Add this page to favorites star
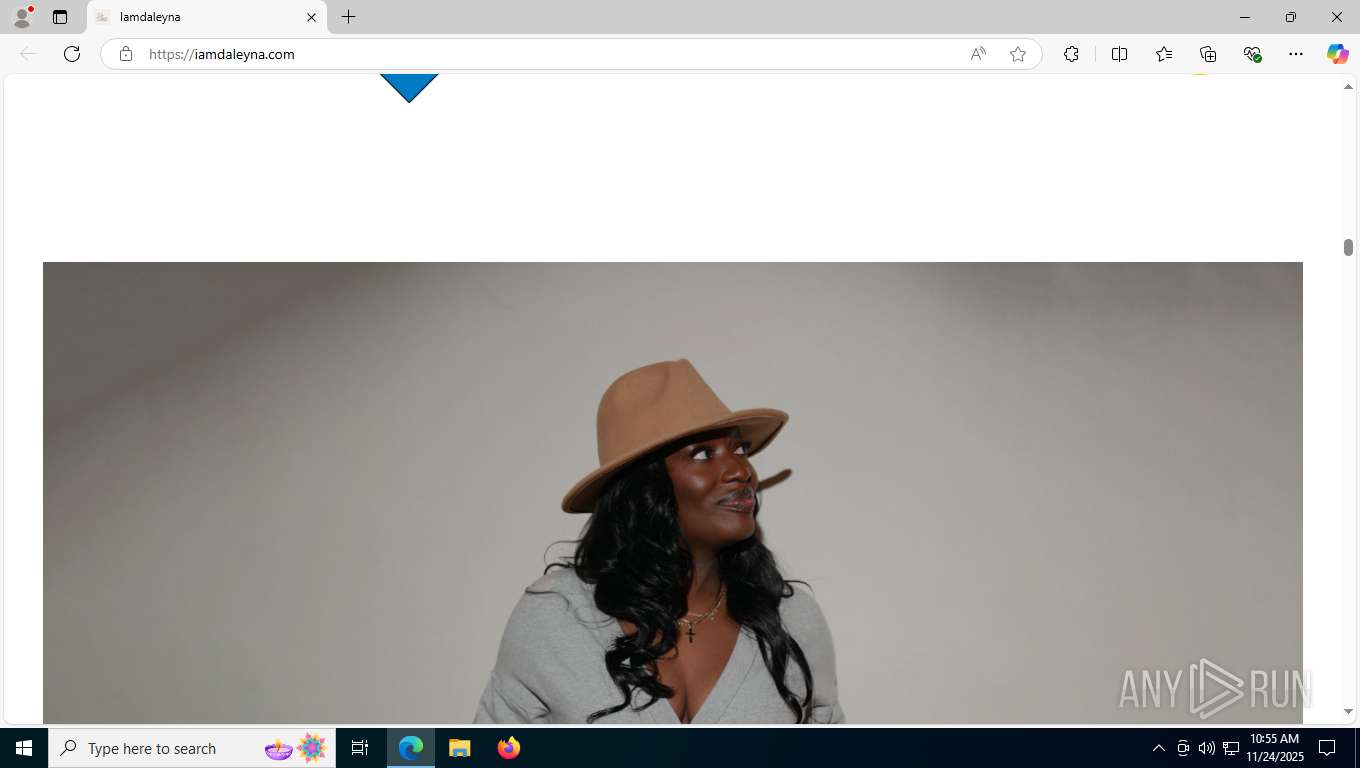 pos(1018,54)
